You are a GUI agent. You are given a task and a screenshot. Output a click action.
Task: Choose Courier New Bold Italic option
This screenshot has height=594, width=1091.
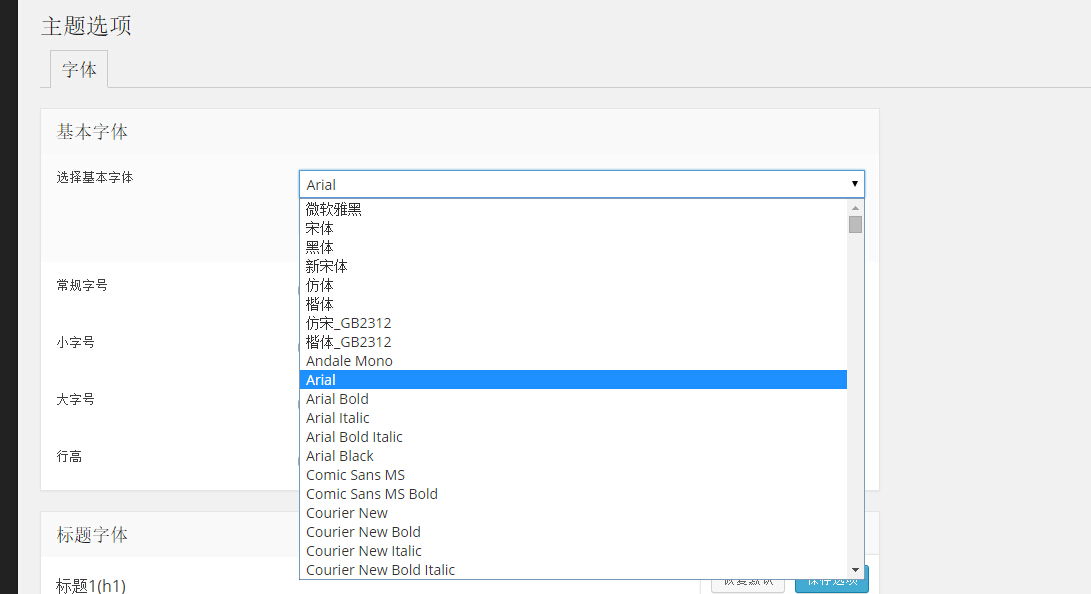pyautogui.click(x=380, y=570)
